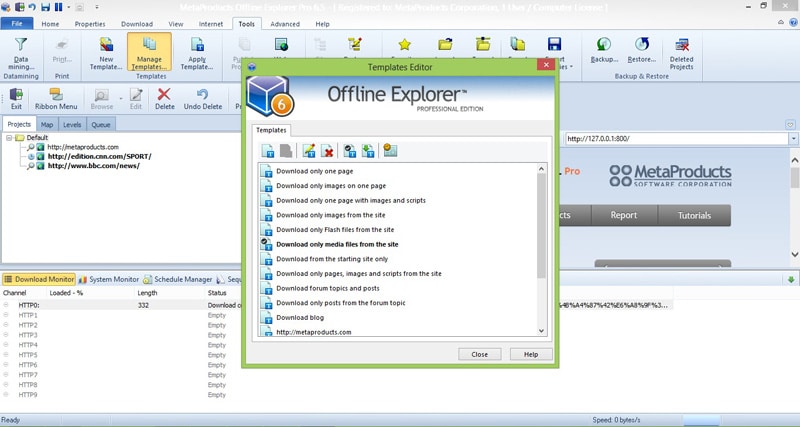Image resolution: width=800 pixels, height=427 pixels.
Task: Click the Close button in Templates Editor
Action: point(479,354)
